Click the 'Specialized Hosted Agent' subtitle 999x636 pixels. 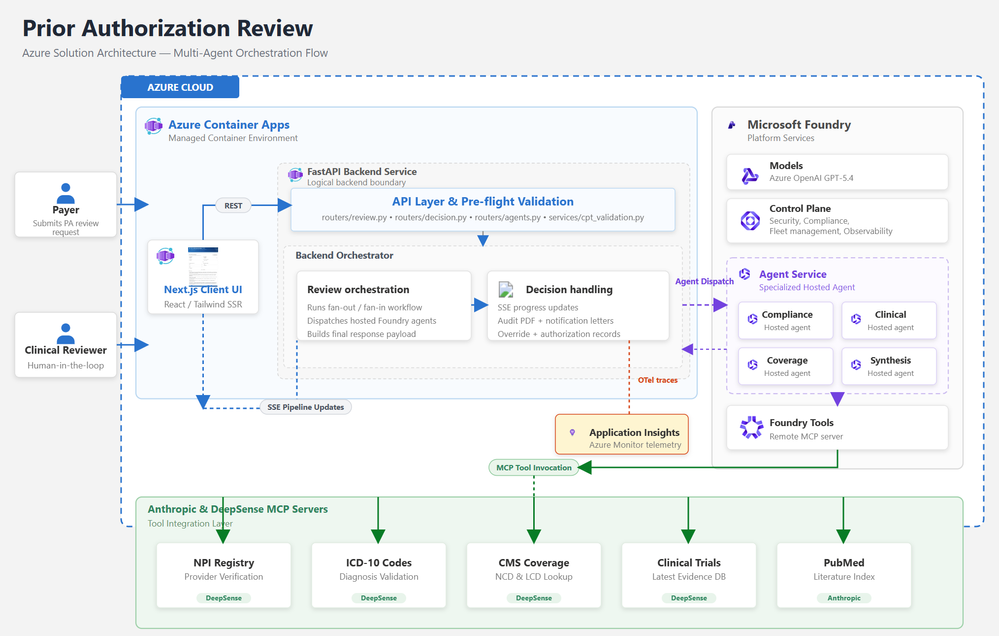click(807, 287)
